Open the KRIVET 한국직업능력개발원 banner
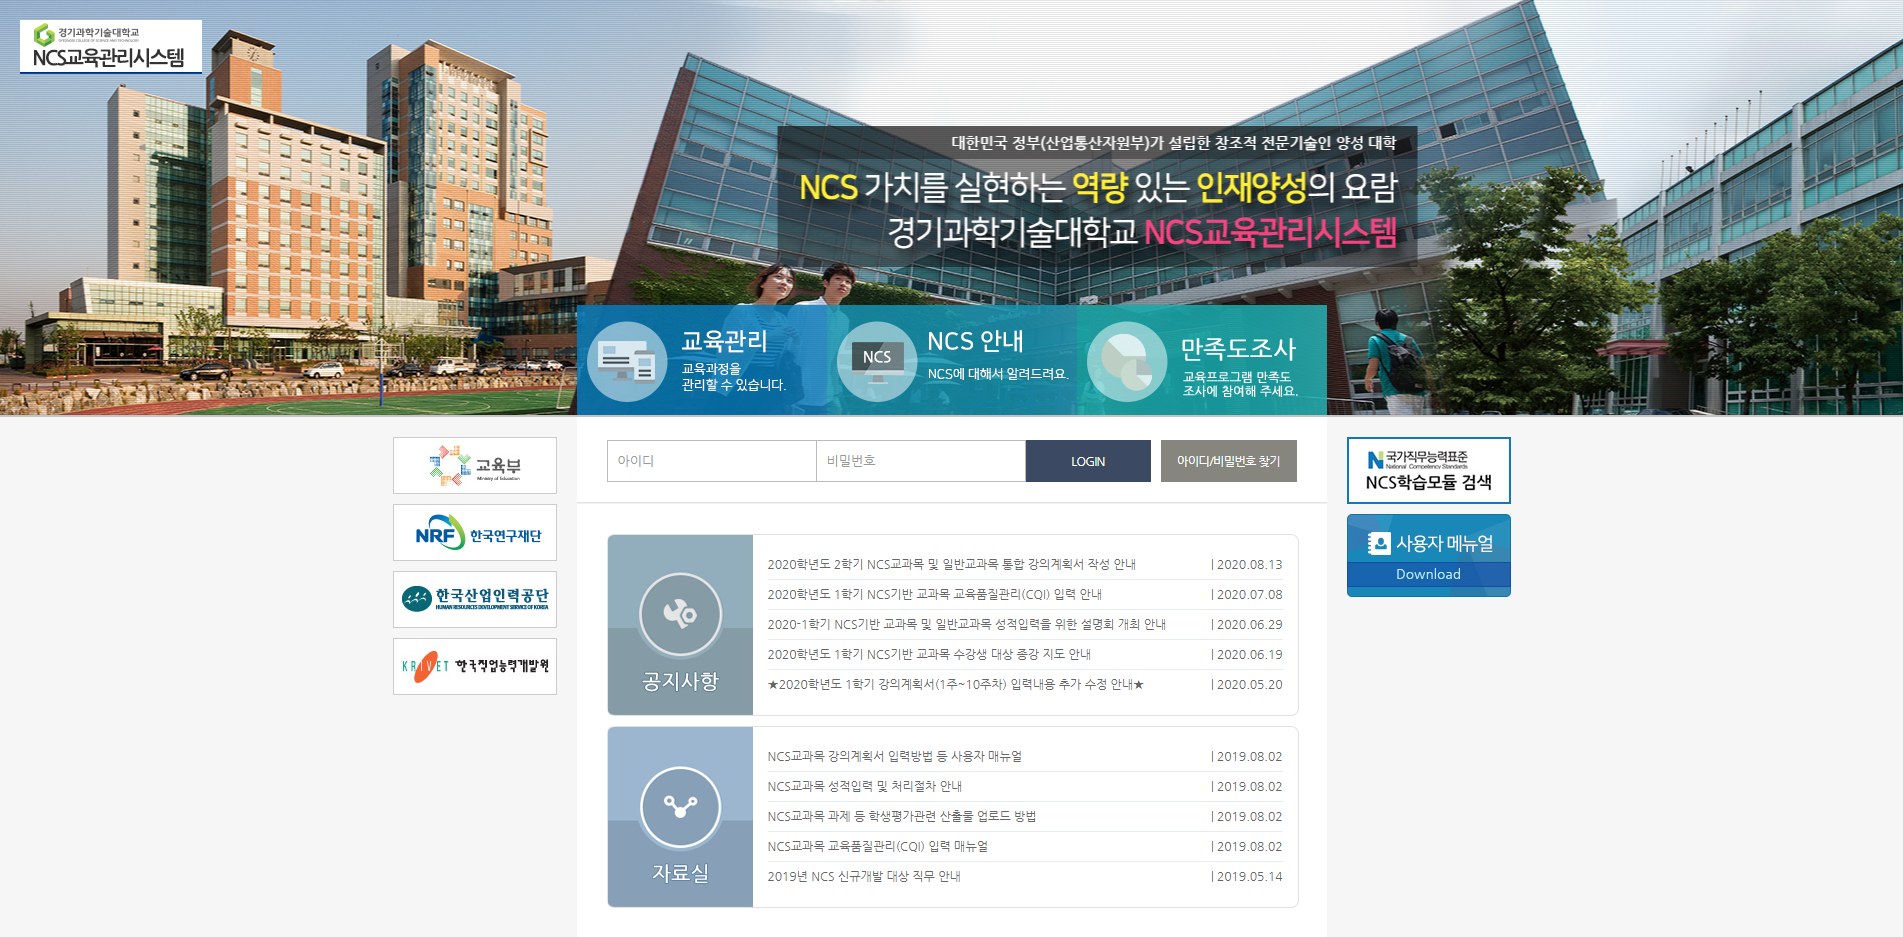Image resolution: width=1903 pixels, height=937 pixels. coord(475,666)
